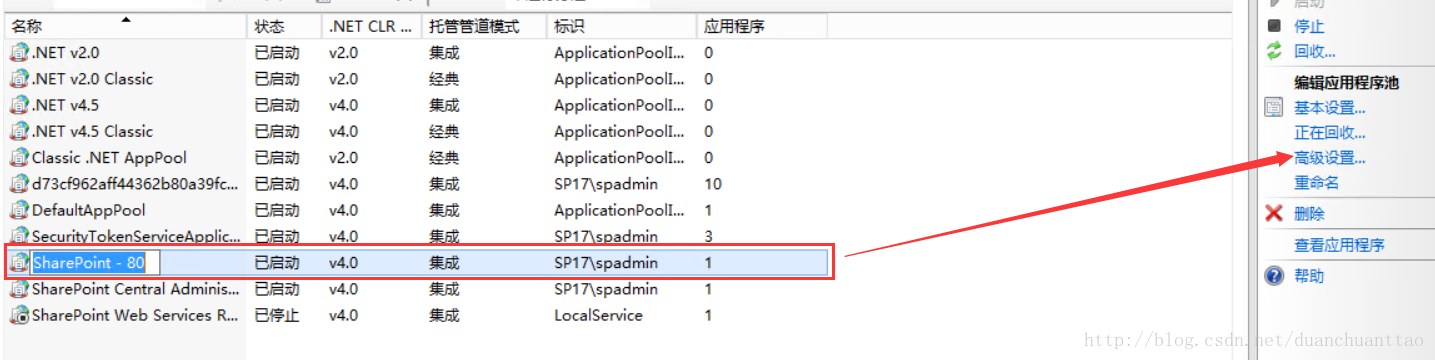View applications link (查看应用程序)
The height and width of the screenshot is (360, 1435).
pyautogui.click(x=1339, y=245)
